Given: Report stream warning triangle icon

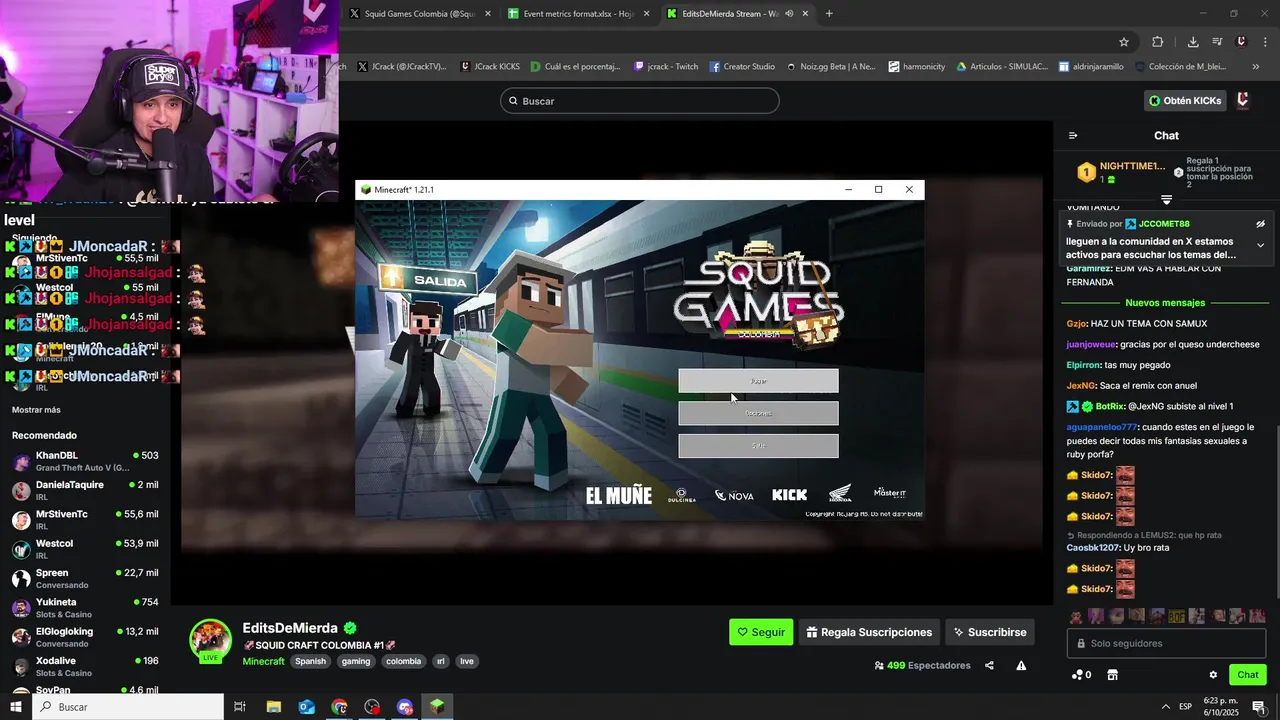Looking at the screenshot, I should (x=1021, y=666).
